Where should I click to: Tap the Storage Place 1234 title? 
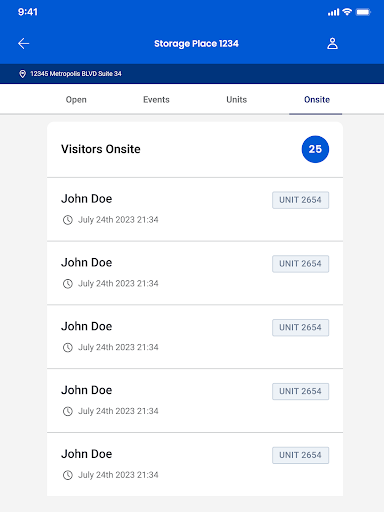196,44
